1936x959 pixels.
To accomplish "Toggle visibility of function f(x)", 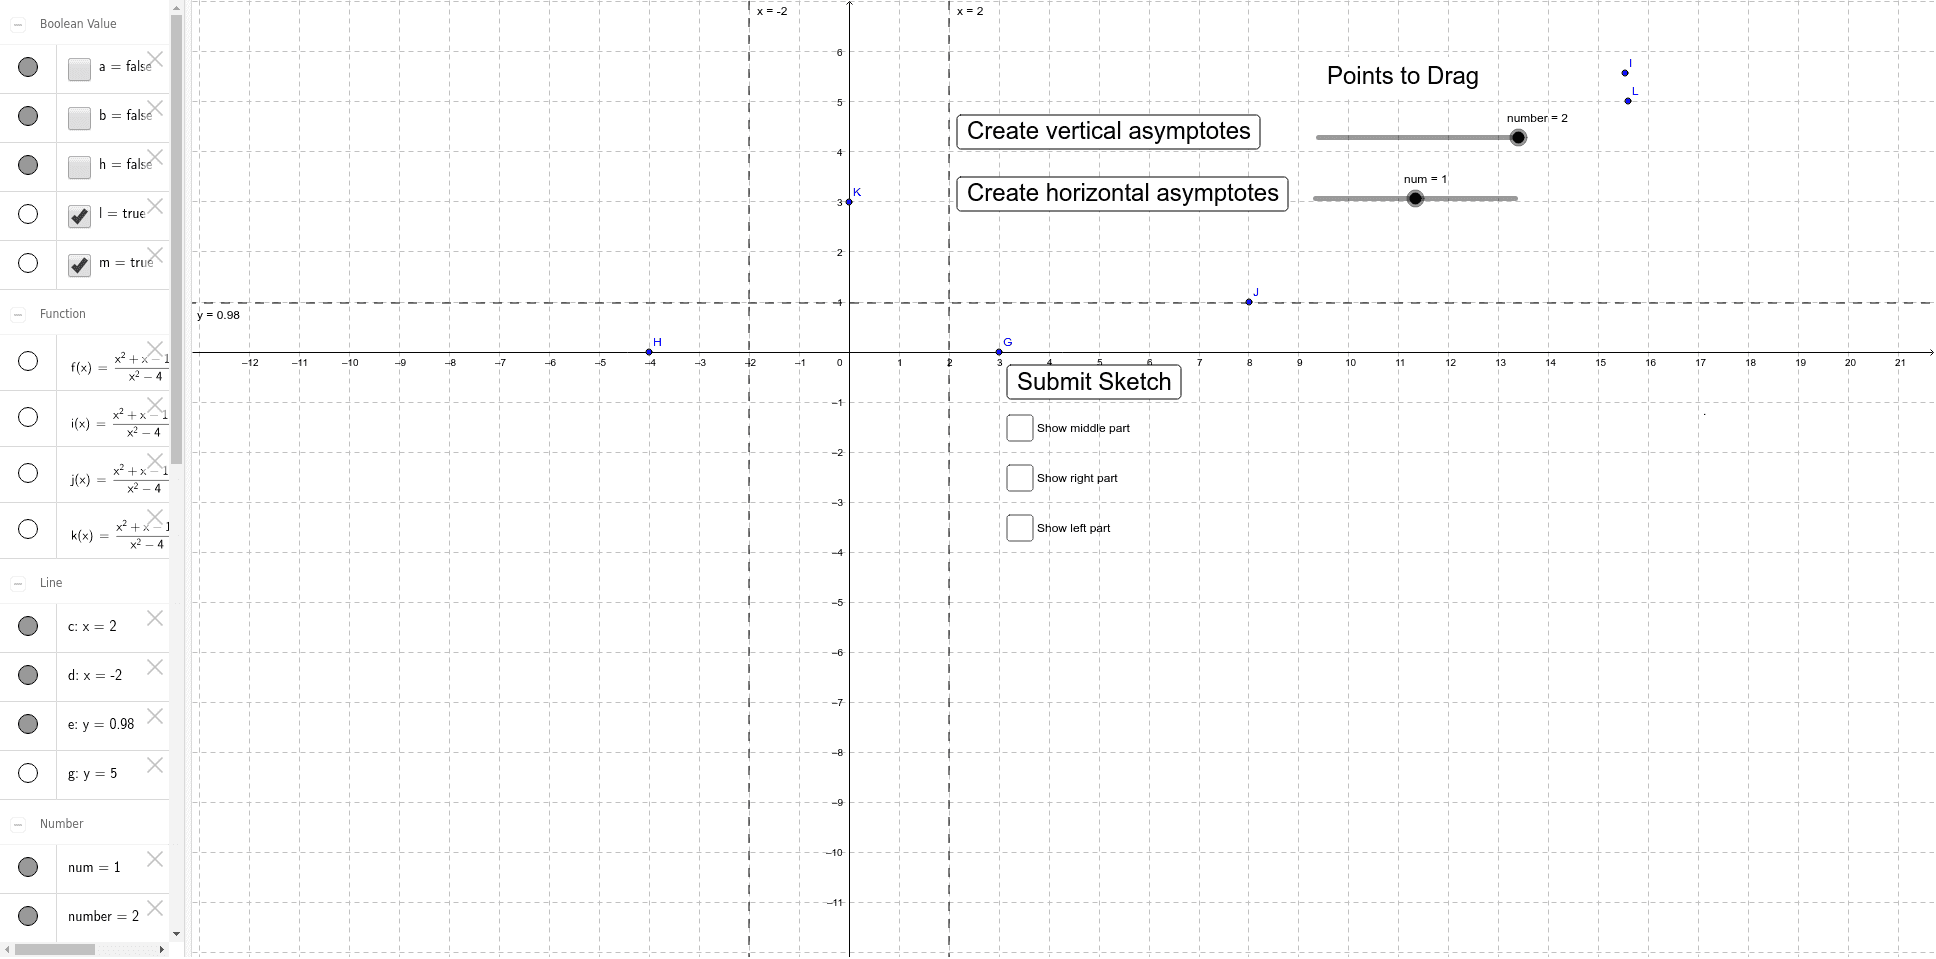I will 28,361.
